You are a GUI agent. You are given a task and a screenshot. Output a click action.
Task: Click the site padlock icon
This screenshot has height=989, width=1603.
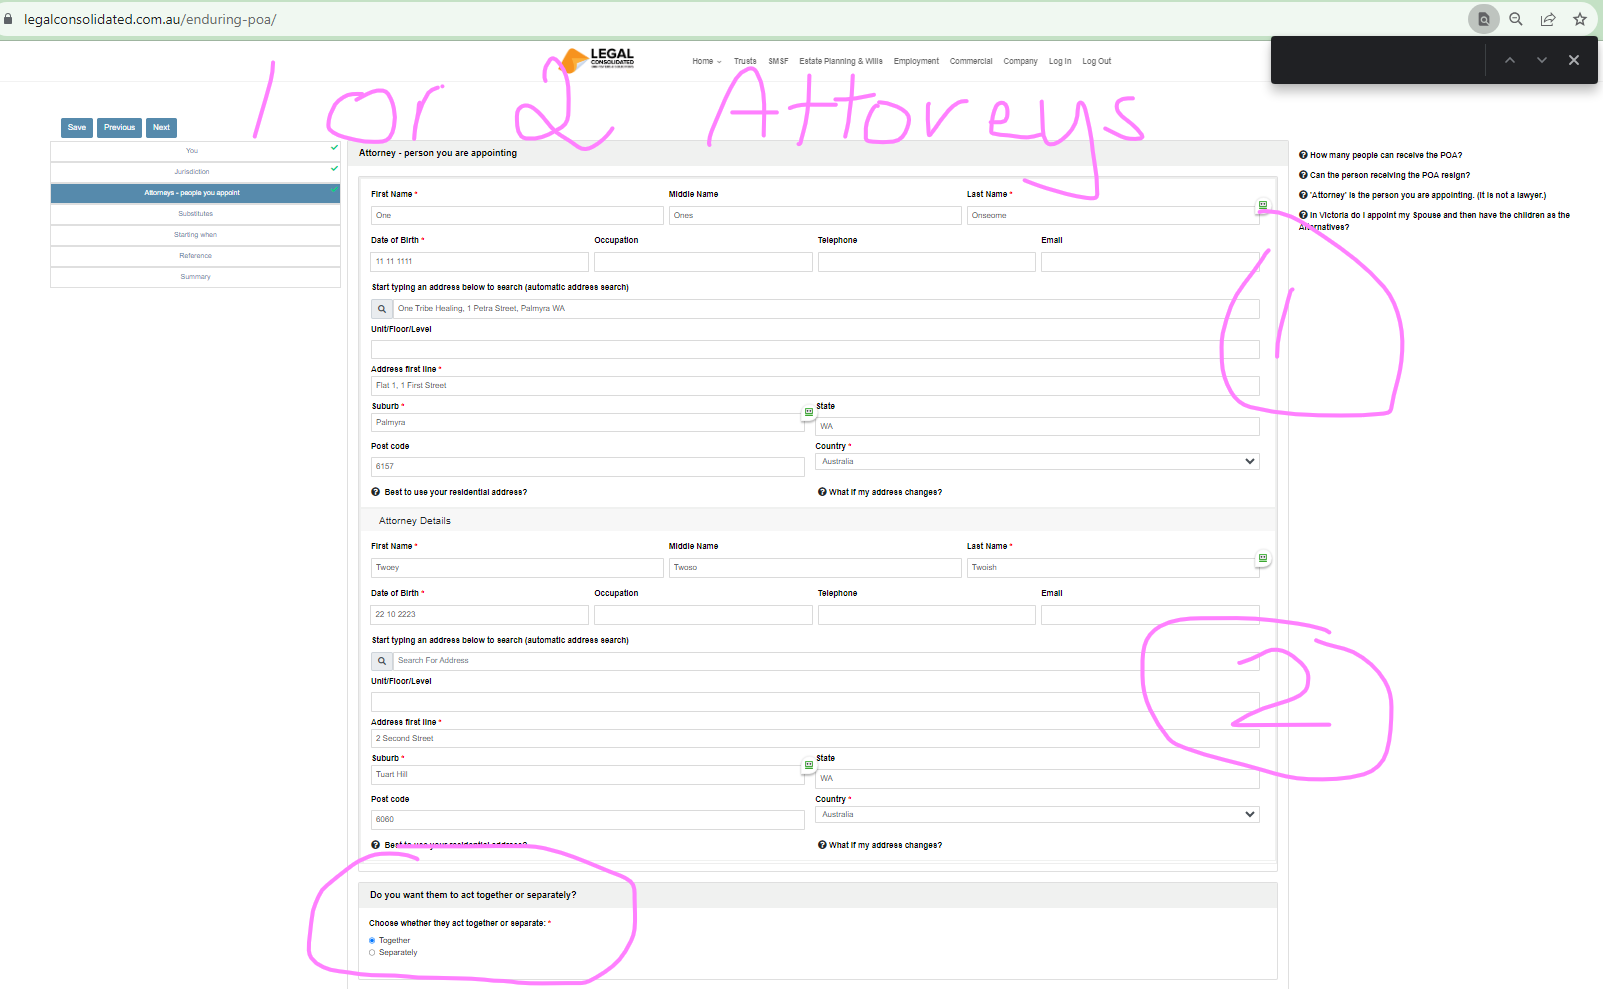coord(9,19)
